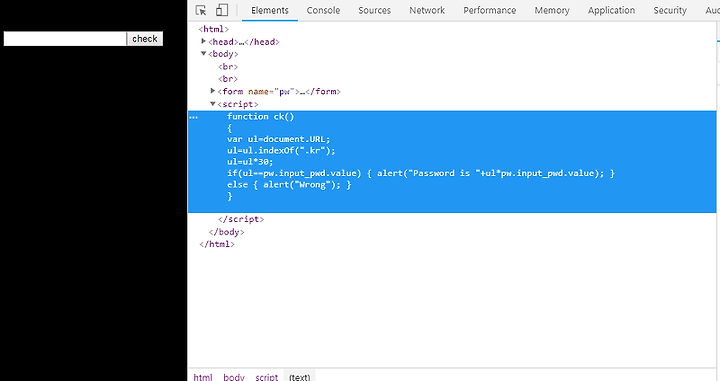Switch to the Console tab

click(x=323, y=10)
